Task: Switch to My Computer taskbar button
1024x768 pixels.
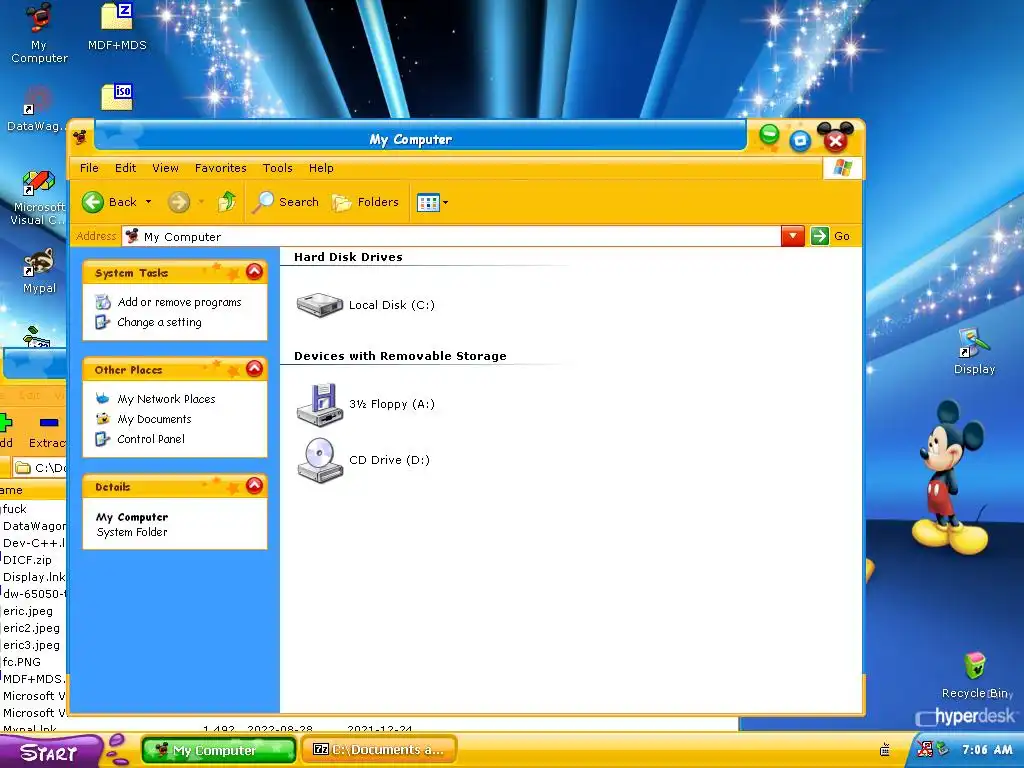Action: coord(219,750)
